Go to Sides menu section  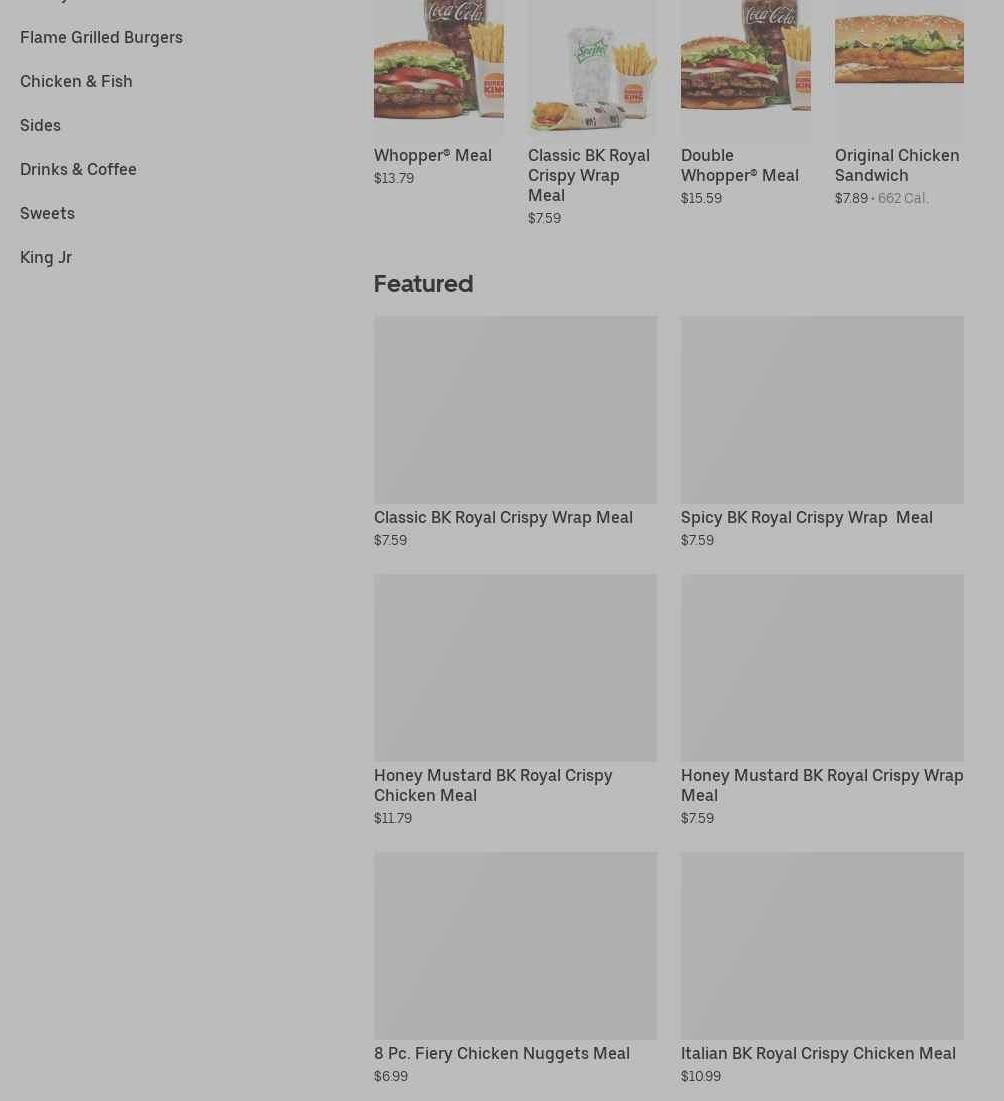pyautogui.click(x=40, y=126)
